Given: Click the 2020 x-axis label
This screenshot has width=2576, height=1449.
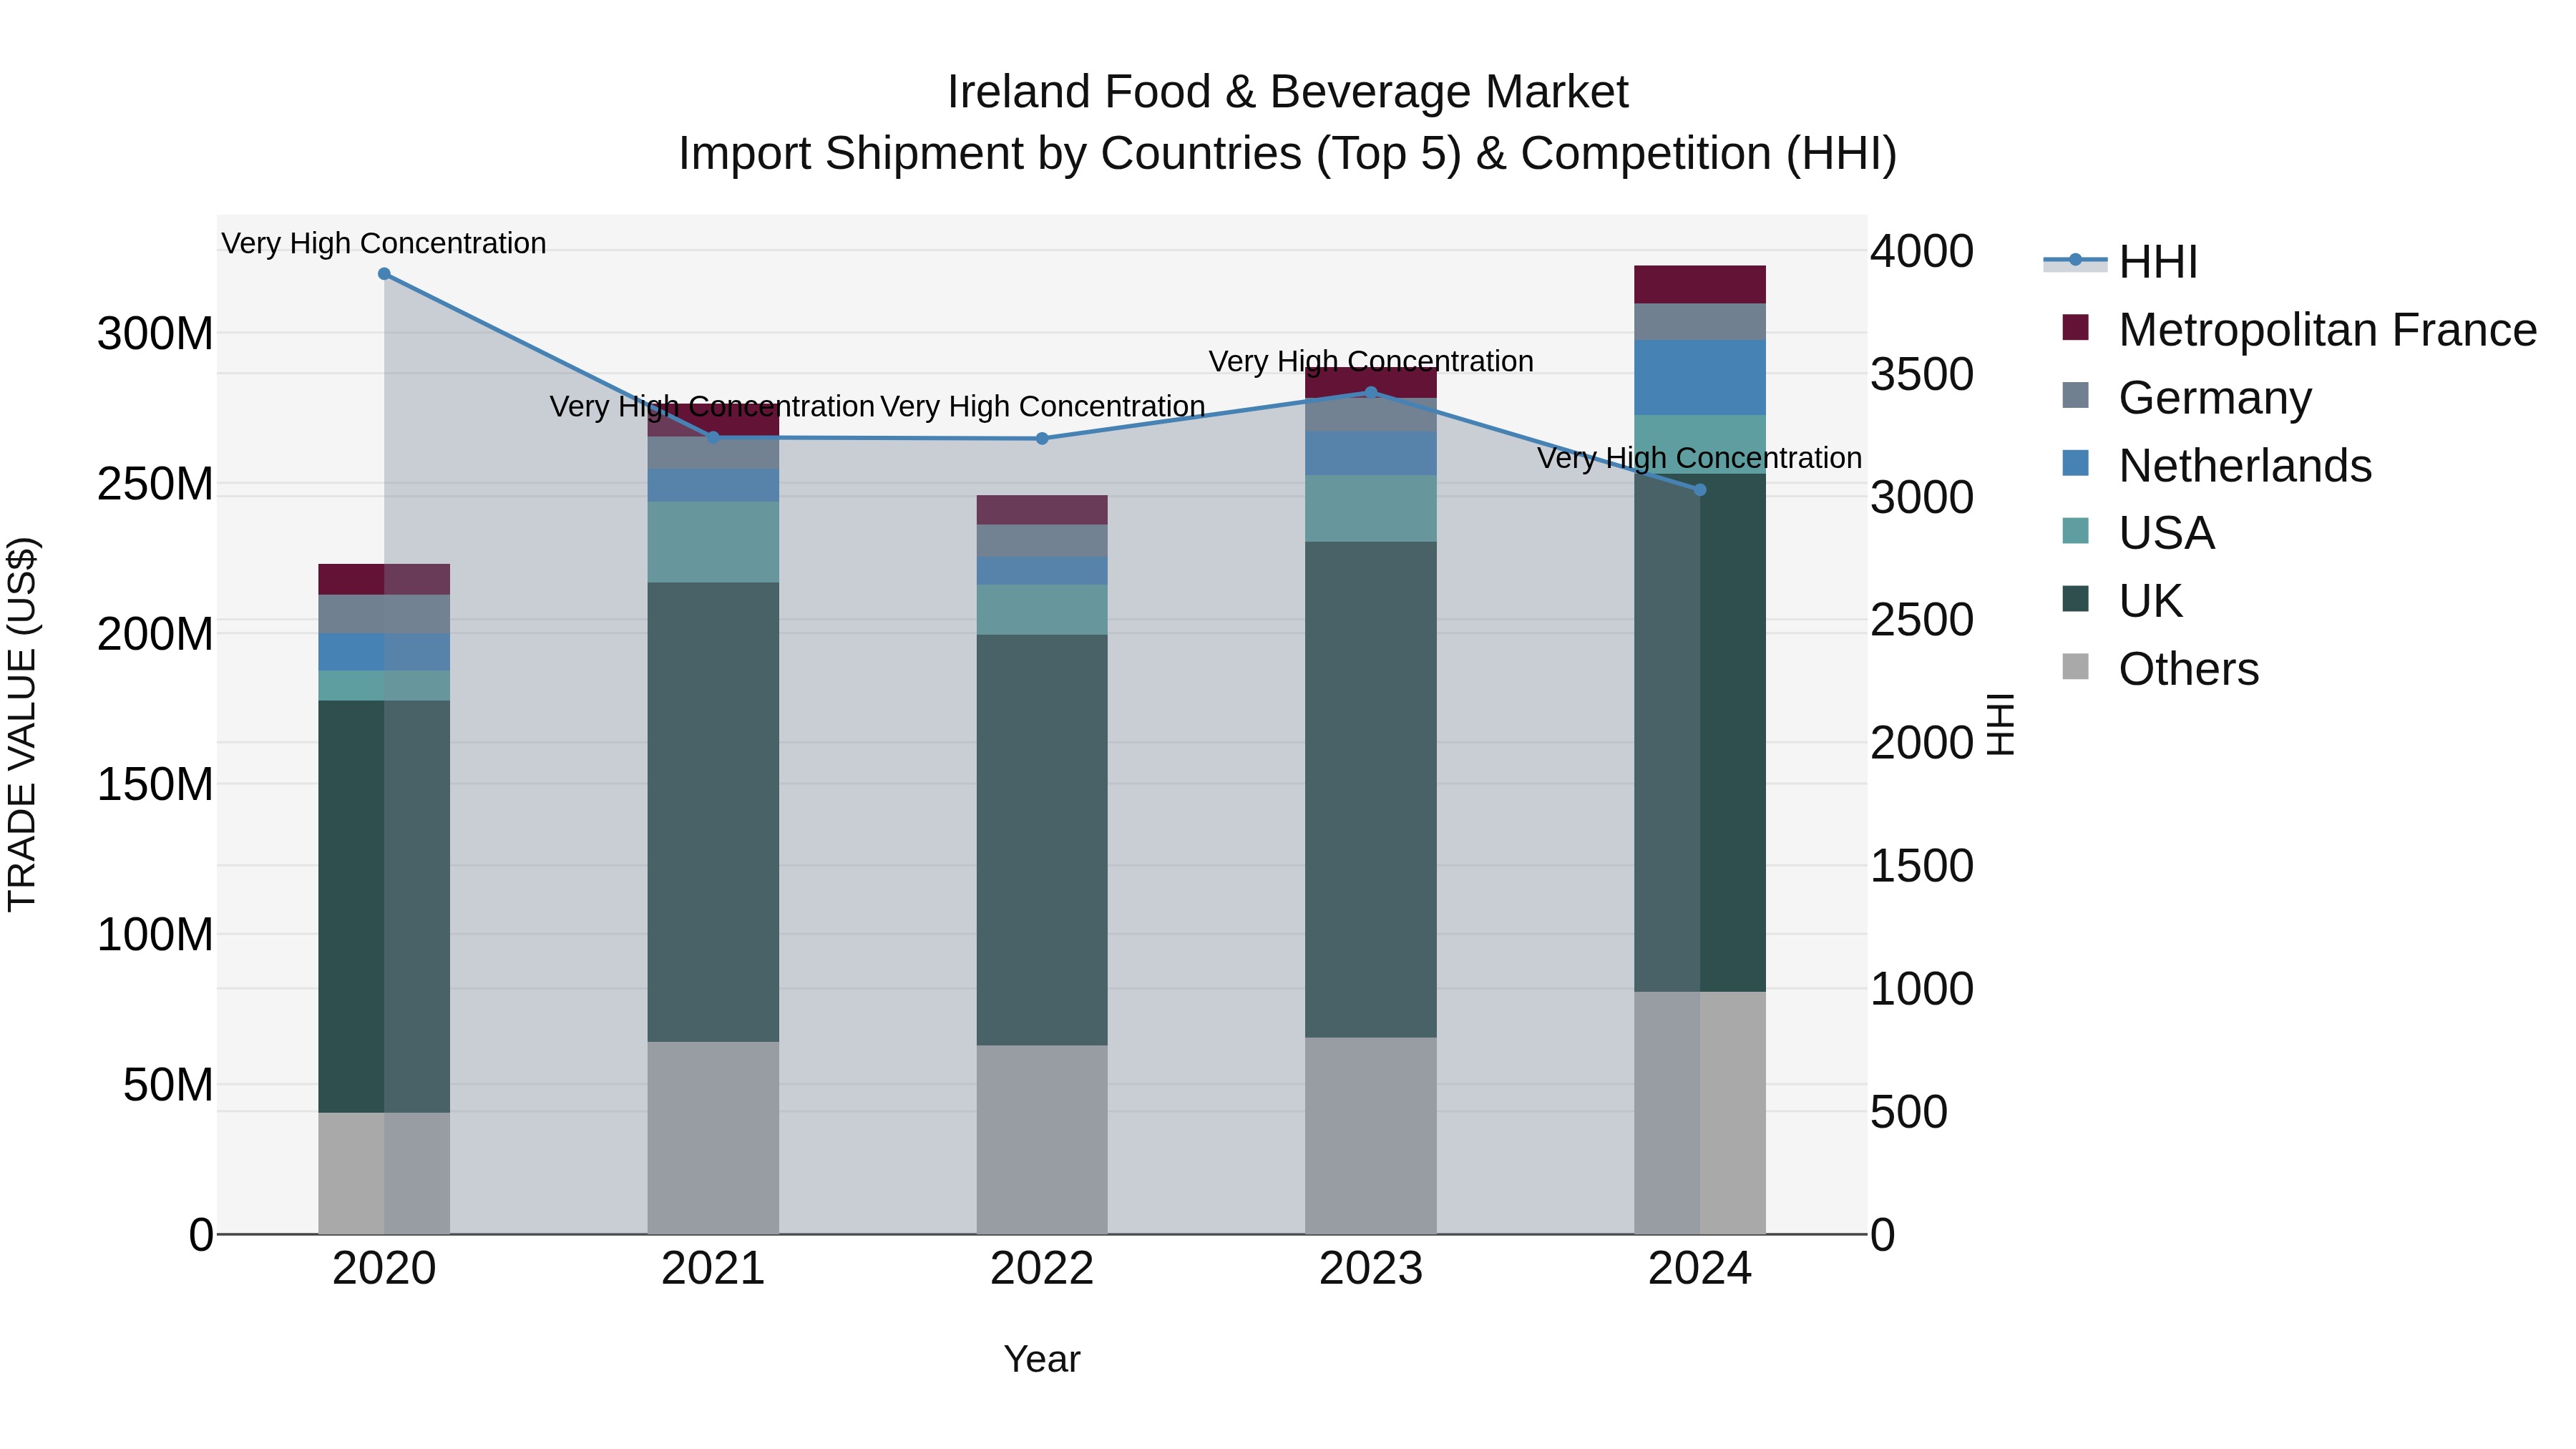Looking at the screenshot, I should [x=384, y=1269].
